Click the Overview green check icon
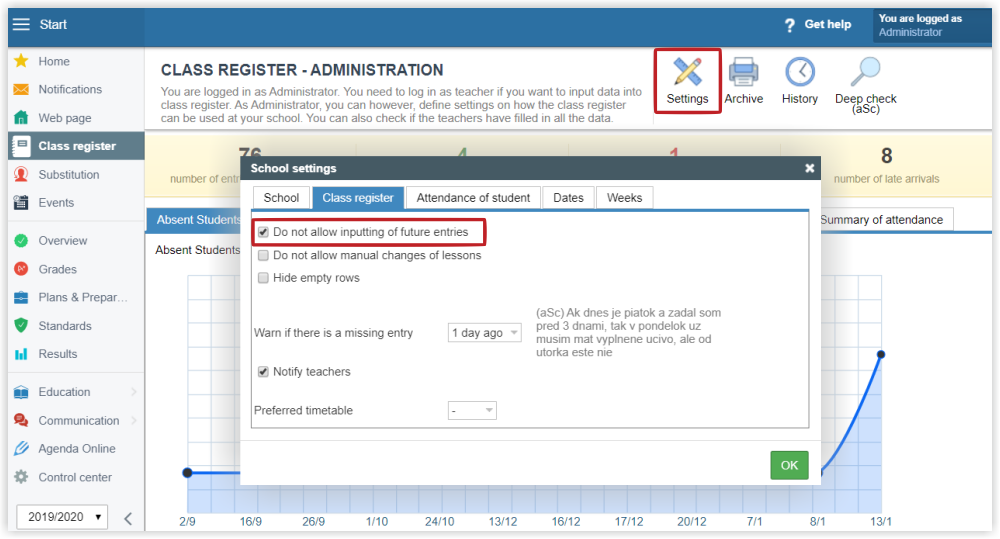This screenshot has width=1000, height=539. click(21, 240)
